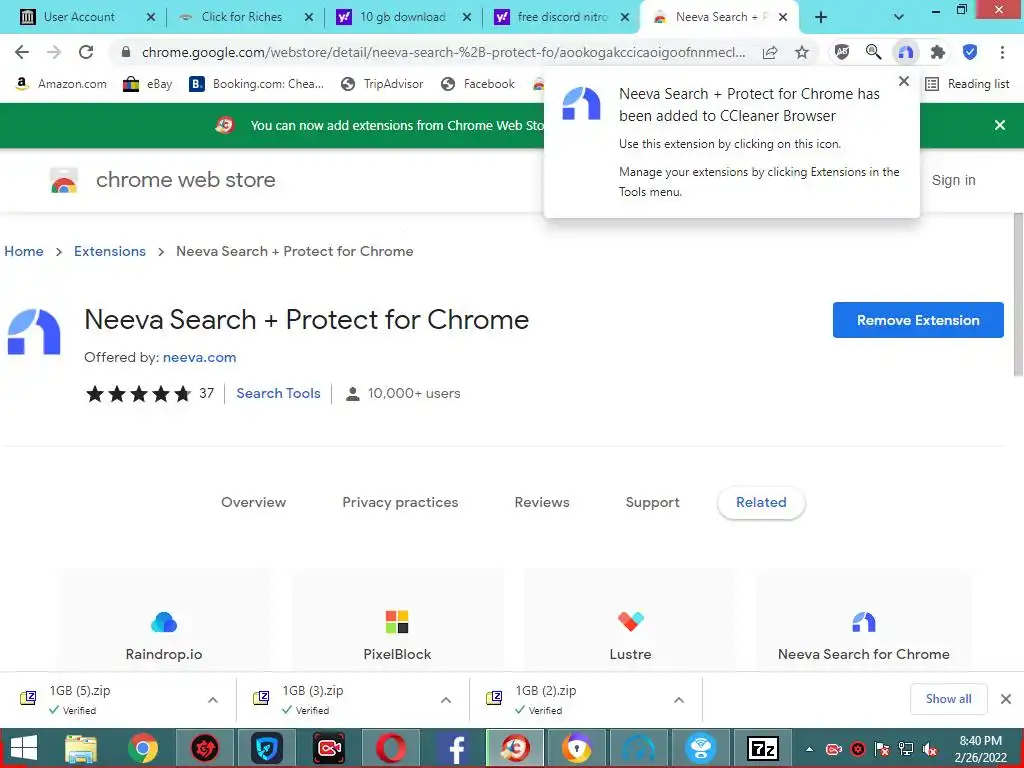Viewport: 1024px width, 768px height.
Task: Switch to the Click for Riches tab
Action: 242,17
